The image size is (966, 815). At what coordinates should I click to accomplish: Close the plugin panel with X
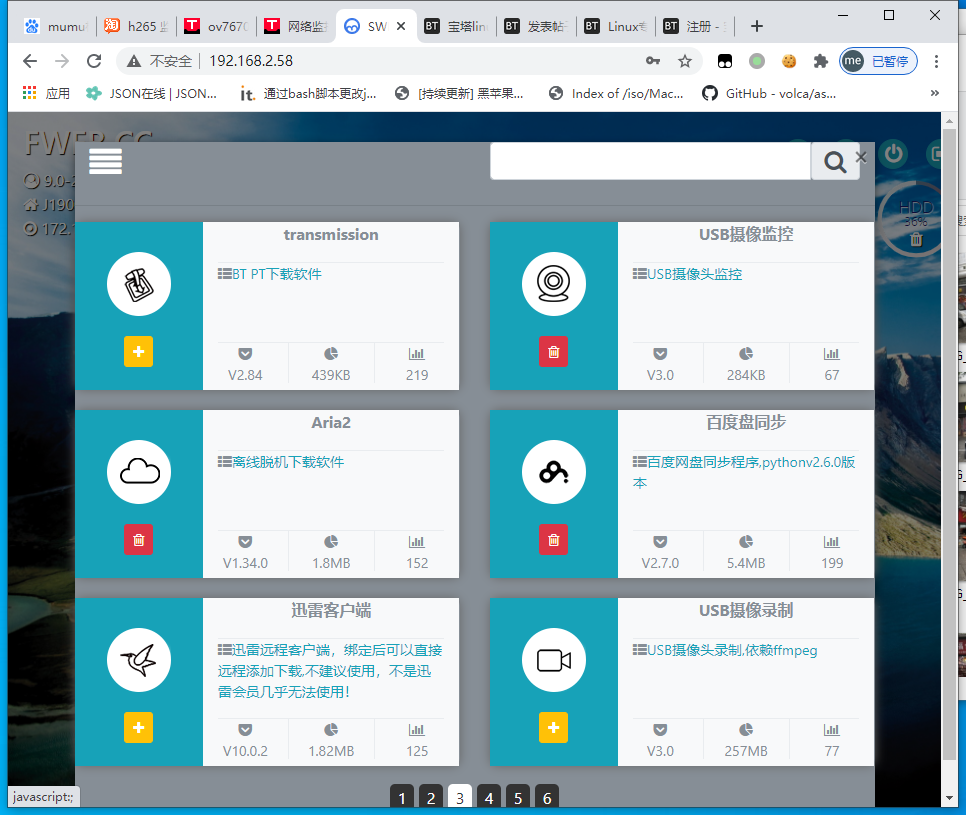861,157
